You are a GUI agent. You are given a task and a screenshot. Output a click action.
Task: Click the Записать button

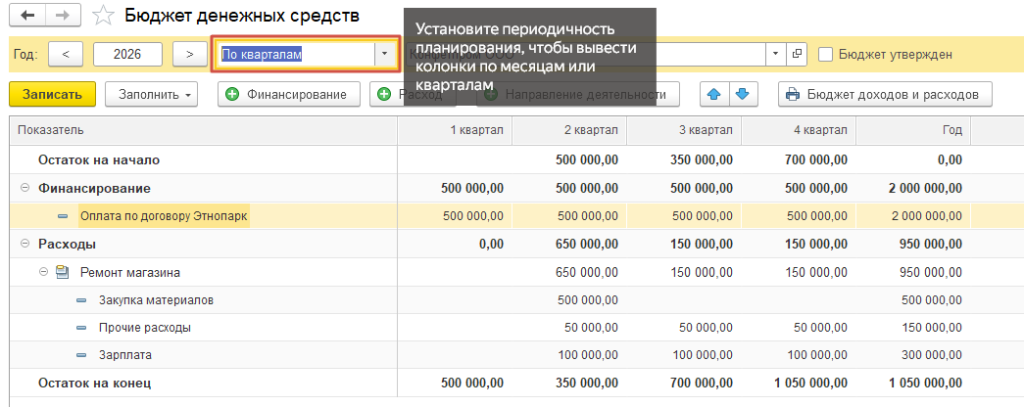(x=52, y=94)
